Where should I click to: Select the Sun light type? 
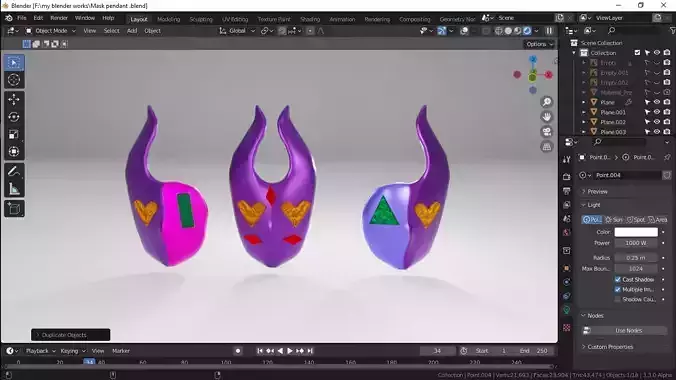pos(614,220)
